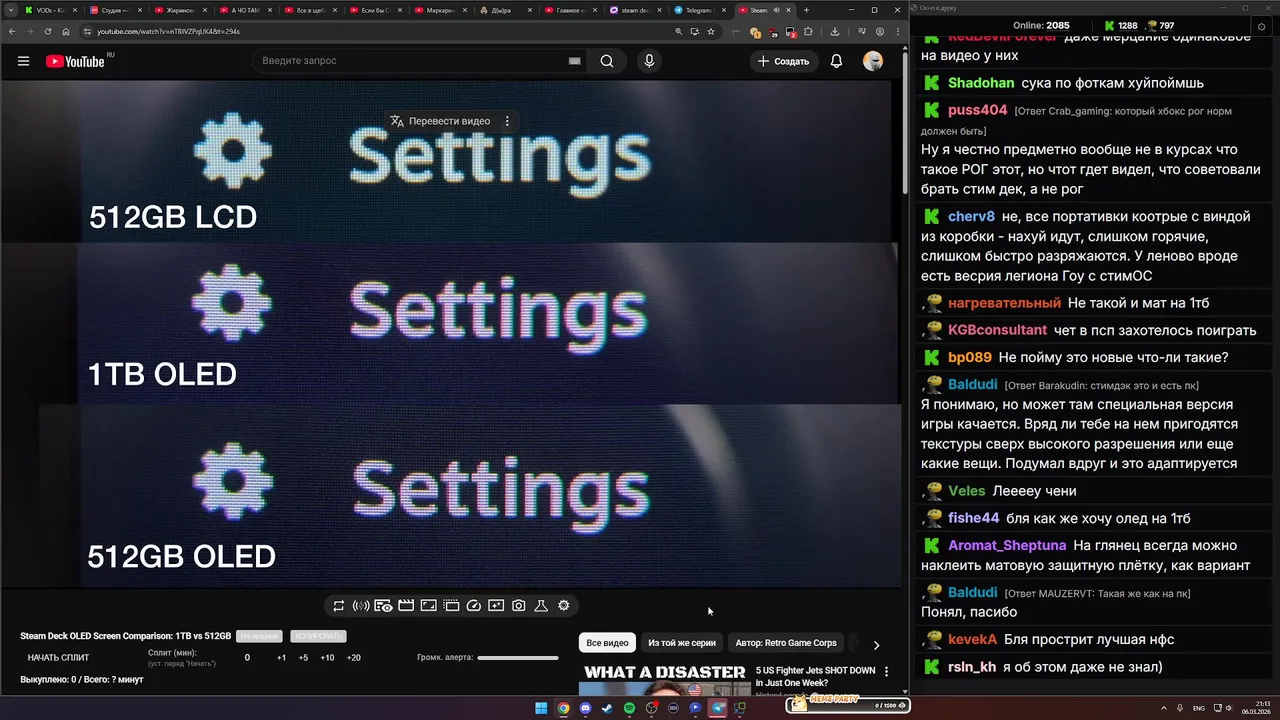Viewport: 1280px width, 720px height.
Task: Open the YouTube notifications bell
Action: coord(836,61)
